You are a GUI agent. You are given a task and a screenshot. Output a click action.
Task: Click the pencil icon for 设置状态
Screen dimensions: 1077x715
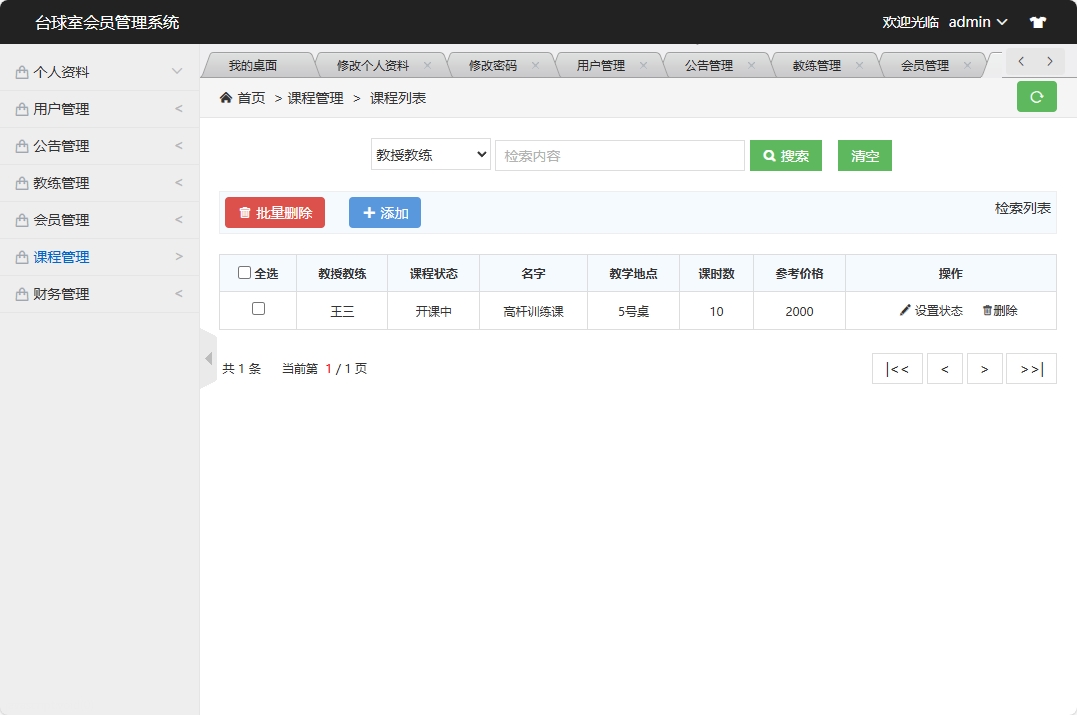[906, 310]
